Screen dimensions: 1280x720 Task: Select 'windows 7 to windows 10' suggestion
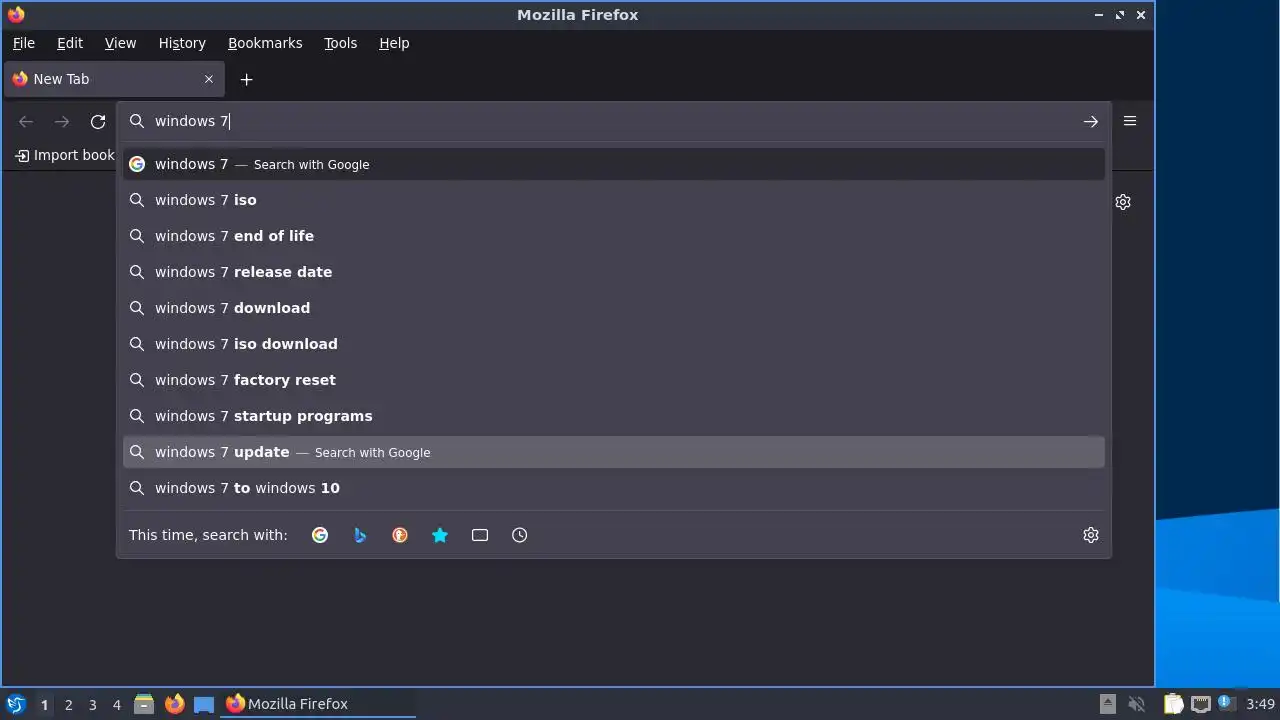pos(614,488)
